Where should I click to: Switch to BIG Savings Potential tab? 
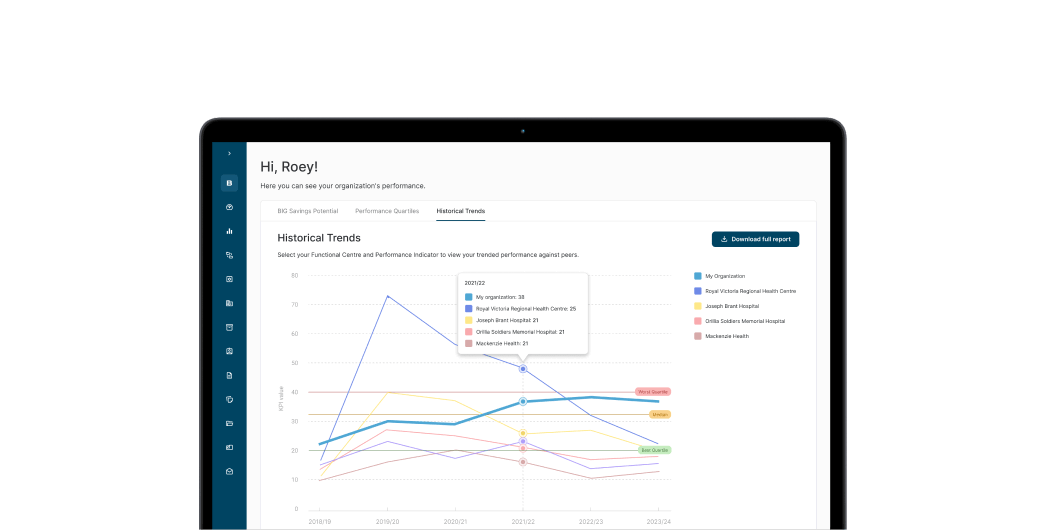[x=307, y=211]
